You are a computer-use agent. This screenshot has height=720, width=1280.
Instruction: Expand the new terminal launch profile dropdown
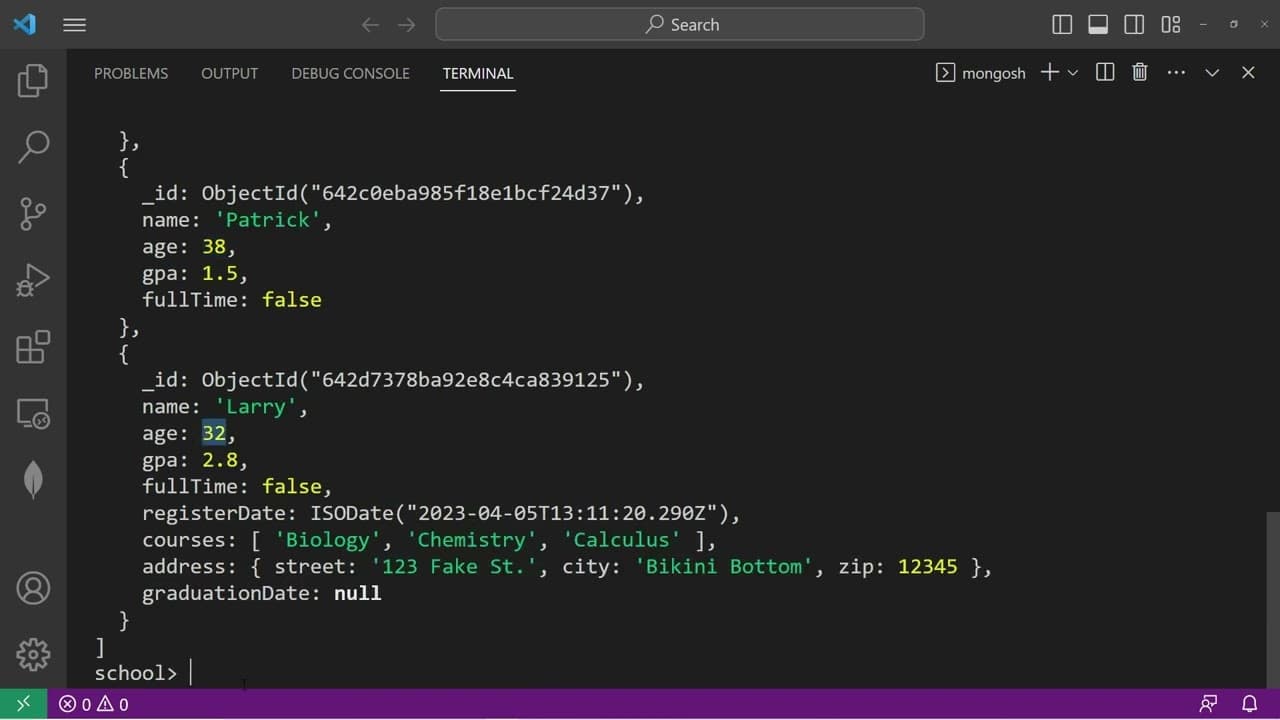[x=1073, y=72]
